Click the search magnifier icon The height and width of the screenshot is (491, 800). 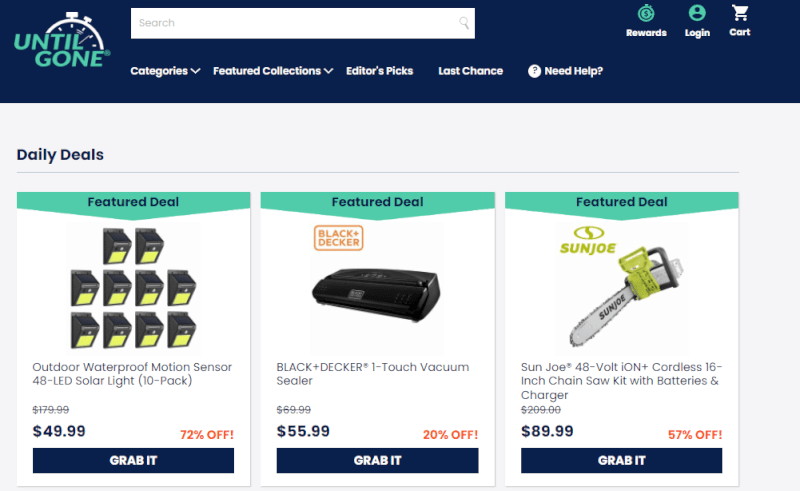click(x=464, y=23)
